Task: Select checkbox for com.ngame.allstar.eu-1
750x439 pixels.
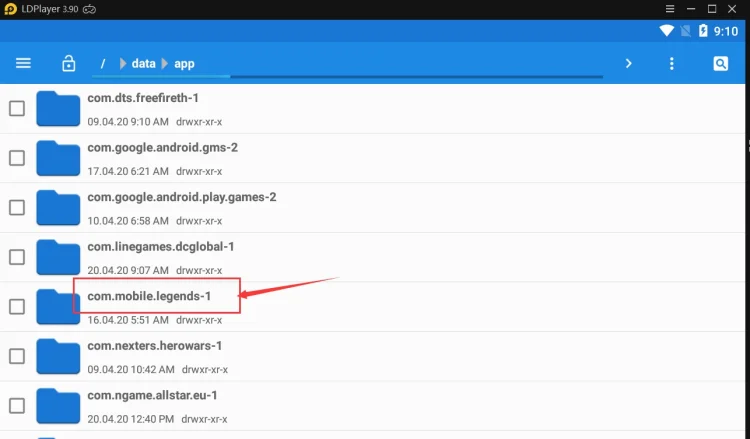Action: pos(17,406)
